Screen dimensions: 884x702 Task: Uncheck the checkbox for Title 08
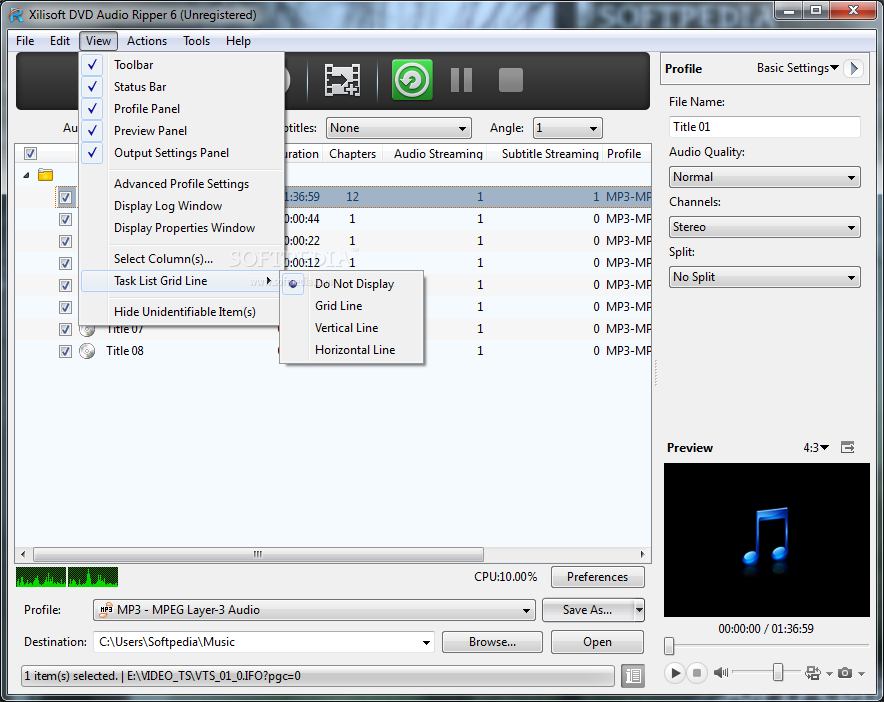coord(65,351)
